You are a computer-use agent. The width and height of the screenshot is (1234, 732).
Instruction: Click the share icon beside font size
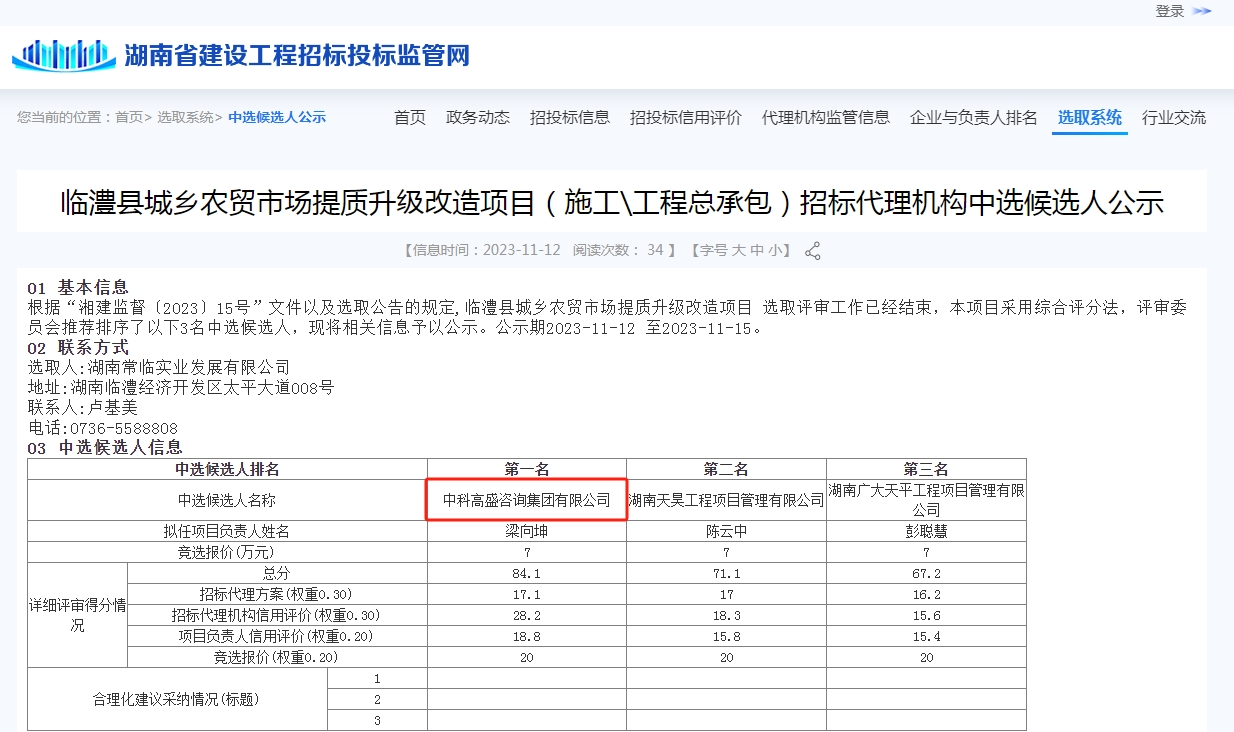pos(813,251)
